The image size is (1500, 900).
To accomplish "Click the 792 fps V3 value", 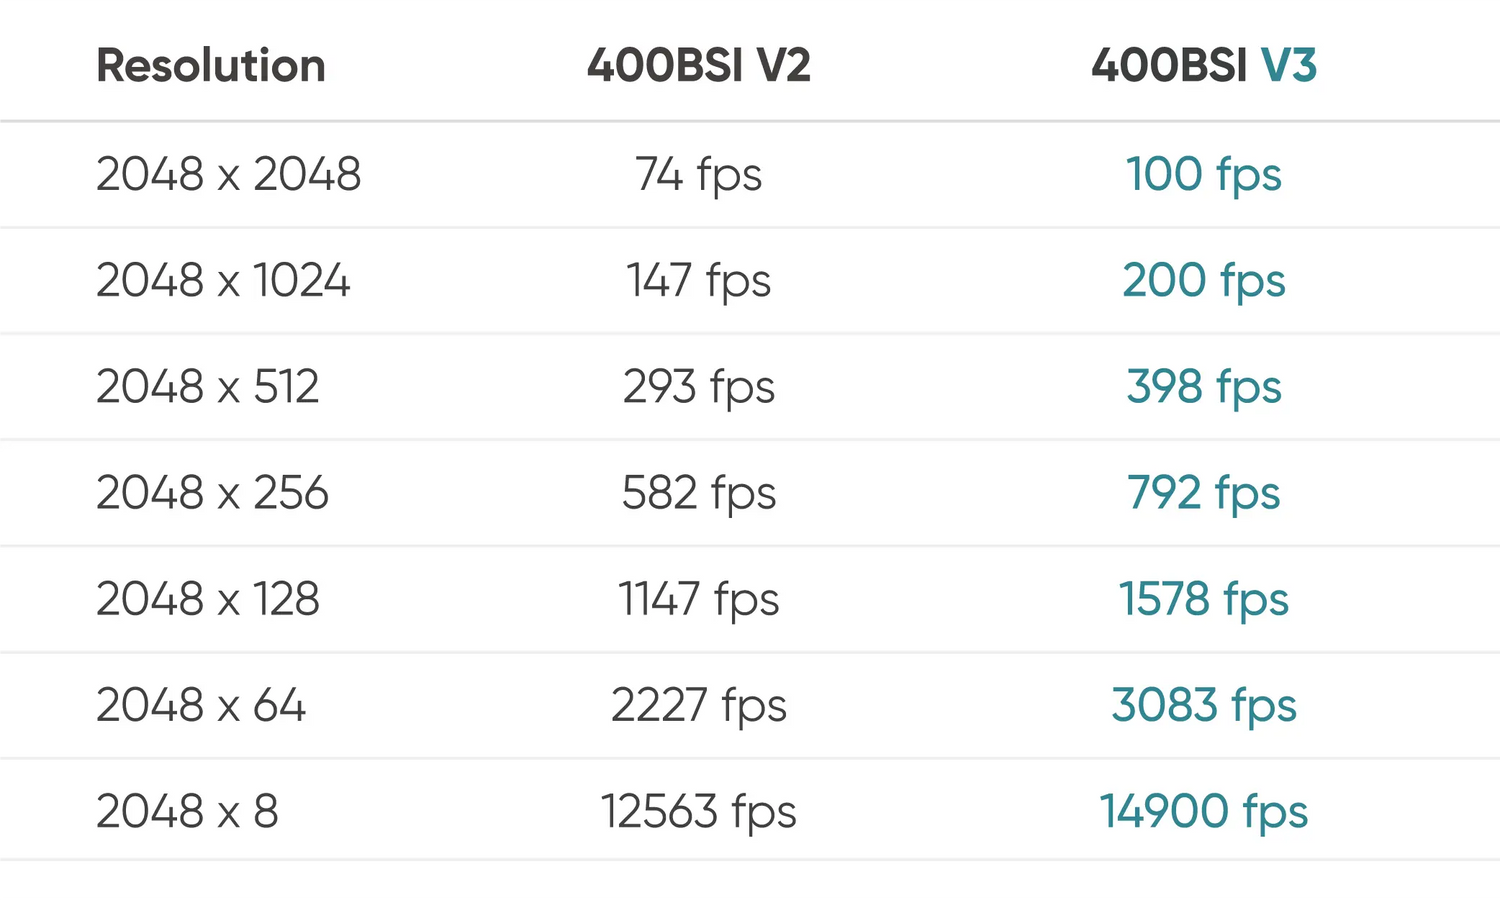I will click(x=1203, y=493).
